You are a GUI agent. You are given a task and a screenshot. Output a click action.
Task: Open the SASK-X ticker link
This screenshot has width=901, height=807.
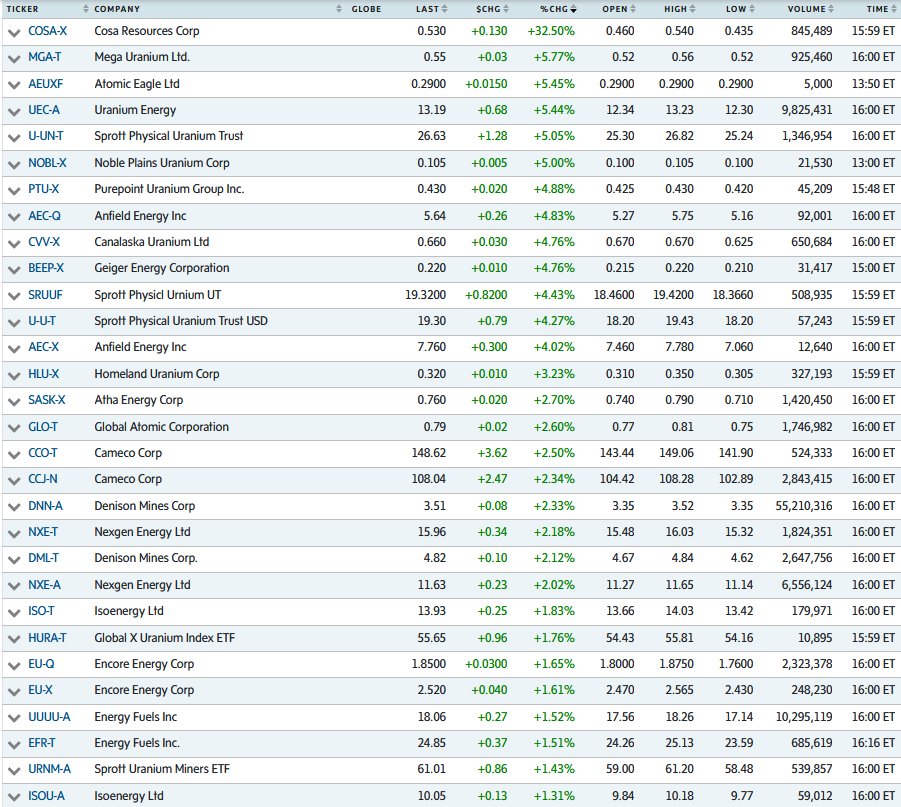[47, 400]
